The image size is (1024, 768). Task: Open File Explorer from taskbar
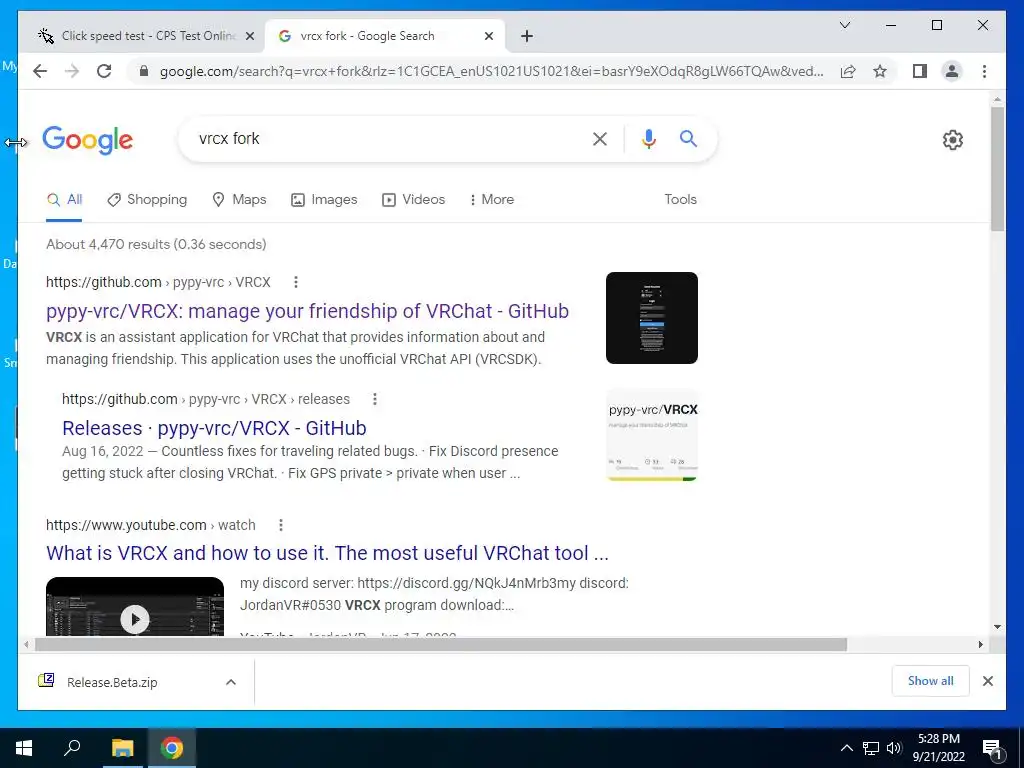pyautogui.click(x=122, y=748)
